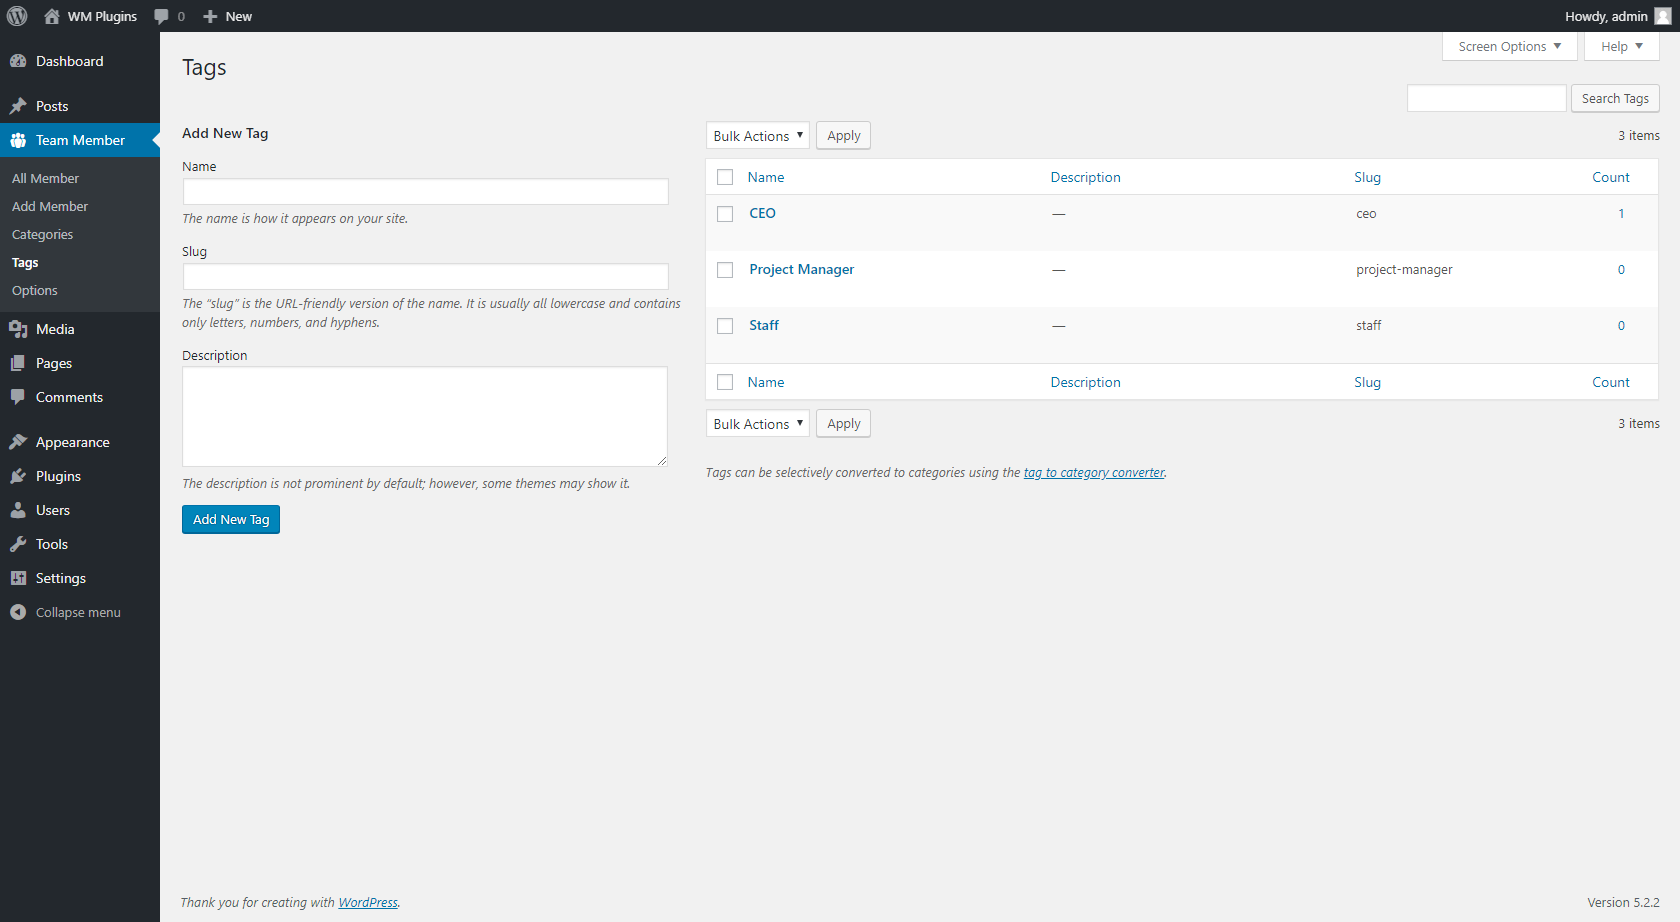Screen dimensions: 1680x922
Task: Click the Comments icon in sidebar
Action: click(x=18, y=397)
